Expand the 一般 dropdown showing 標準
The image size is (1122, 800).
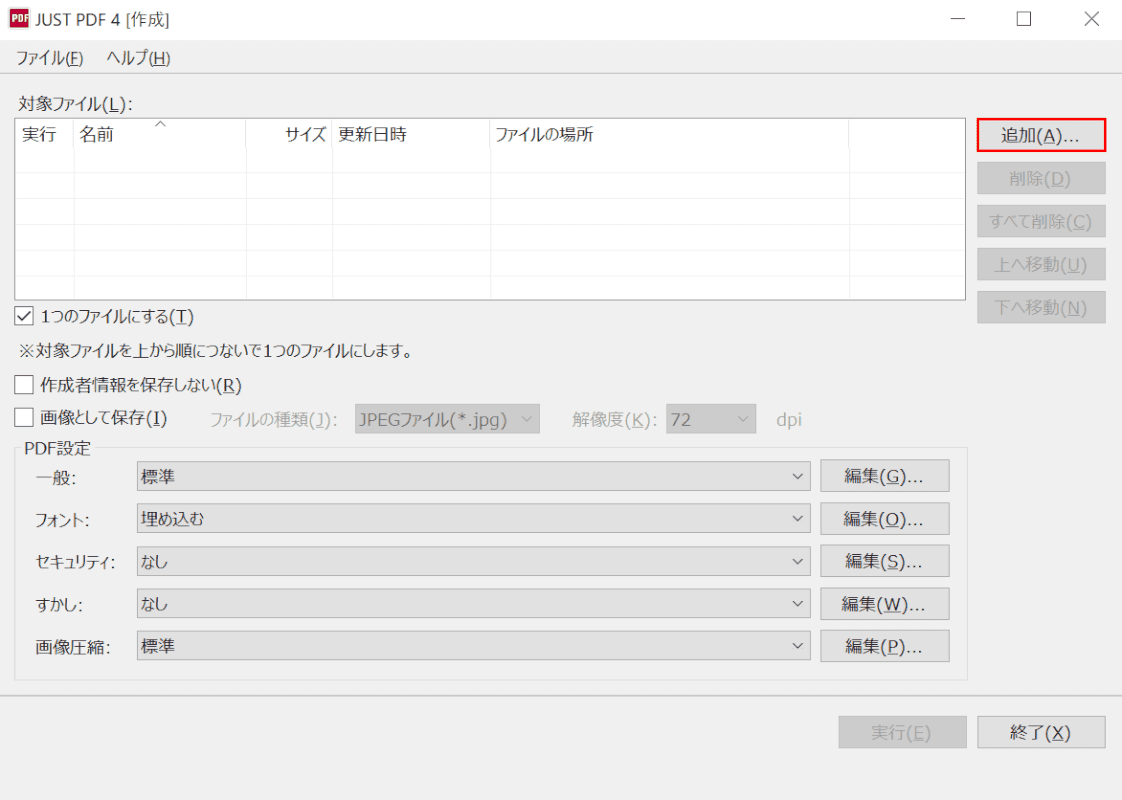(473, 477)
